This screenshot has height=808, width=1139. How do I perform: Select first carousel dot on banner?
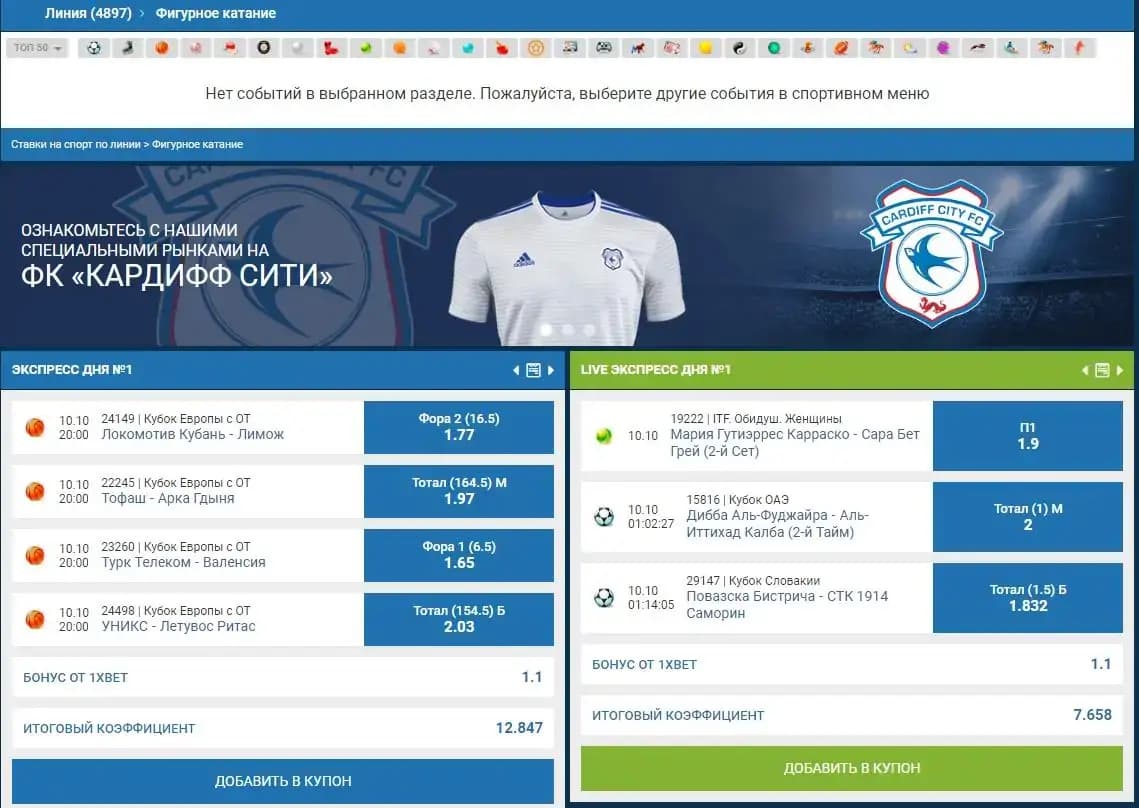546,330
